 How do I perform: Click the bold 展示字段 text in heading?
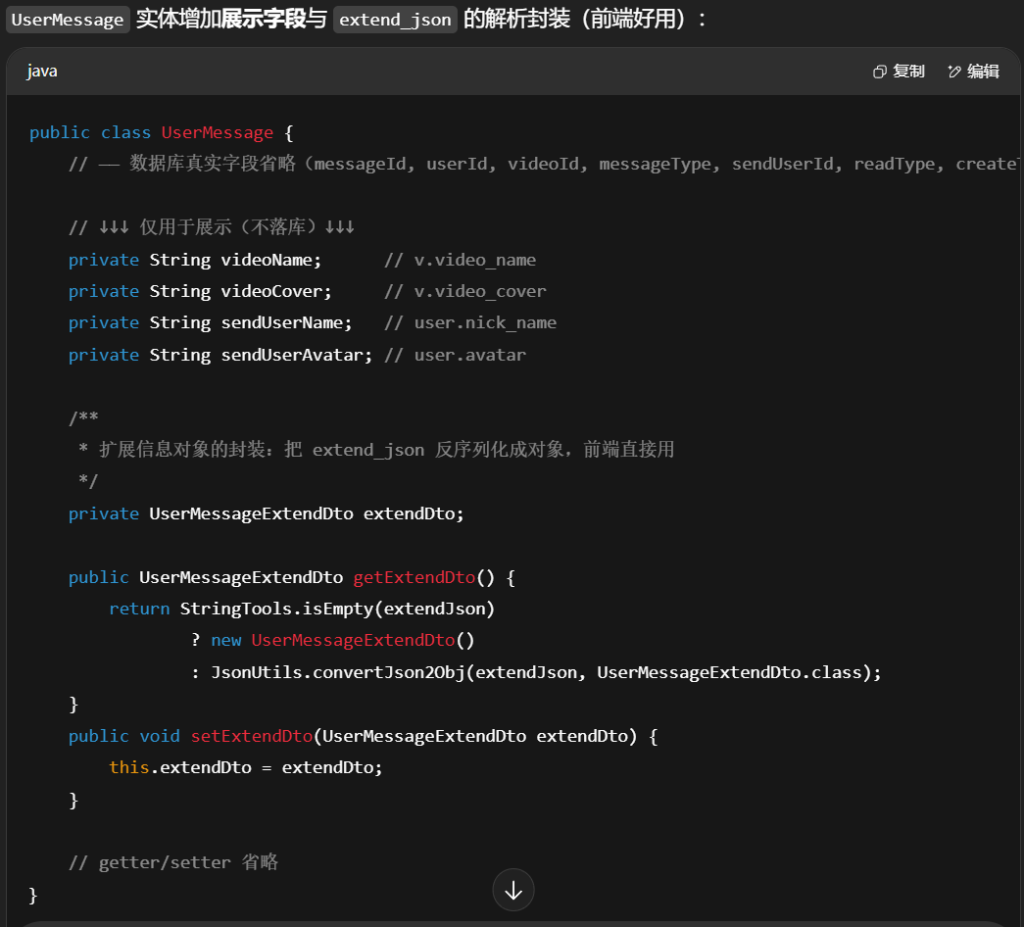click(263, 19)
